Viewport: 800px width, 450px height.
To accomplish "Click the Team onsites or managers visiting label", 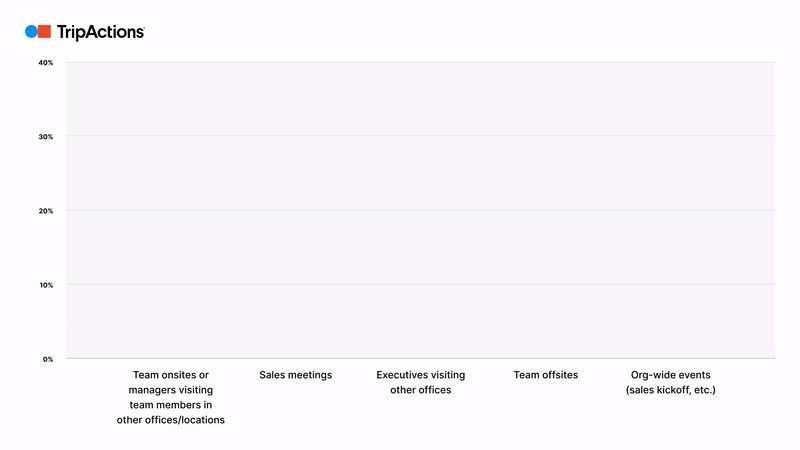I will (170, 397).
